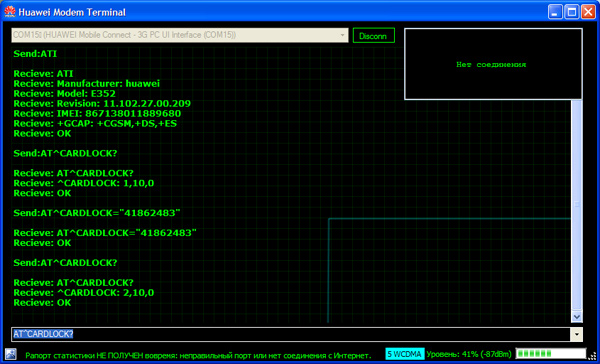Click the 5 WCDMA network mode indicator
The image size is (600, 364).
point(405,354)
